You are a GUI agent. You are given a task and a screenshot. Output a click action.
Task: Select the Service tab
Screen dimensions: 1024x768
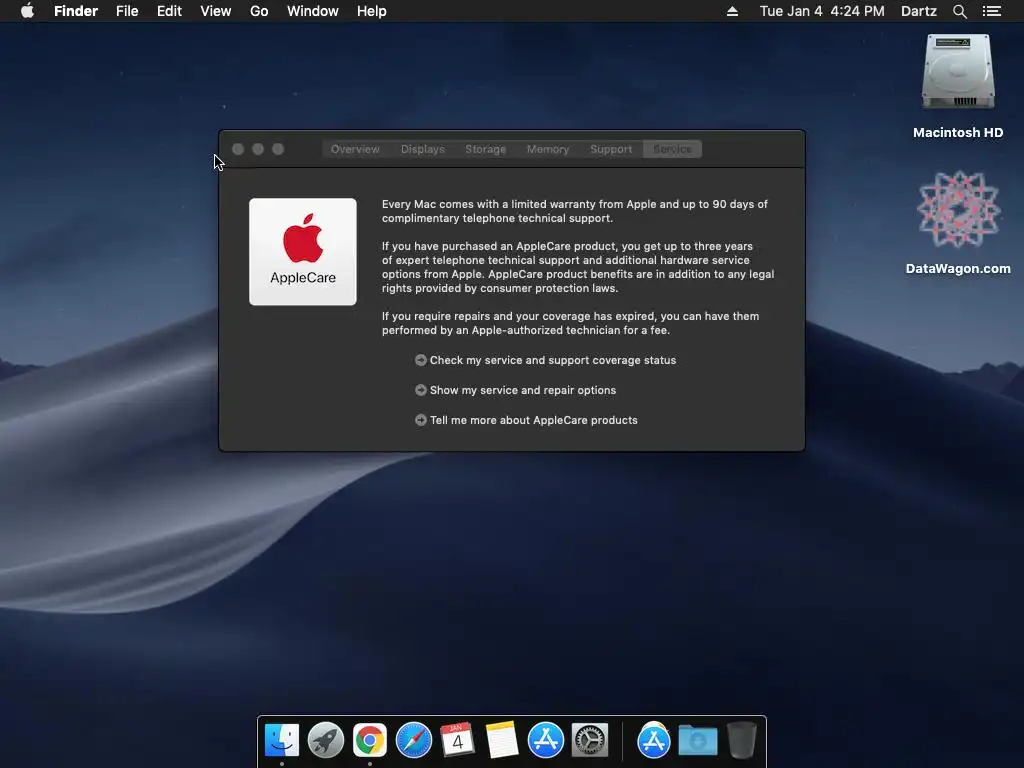pos(672,149)
